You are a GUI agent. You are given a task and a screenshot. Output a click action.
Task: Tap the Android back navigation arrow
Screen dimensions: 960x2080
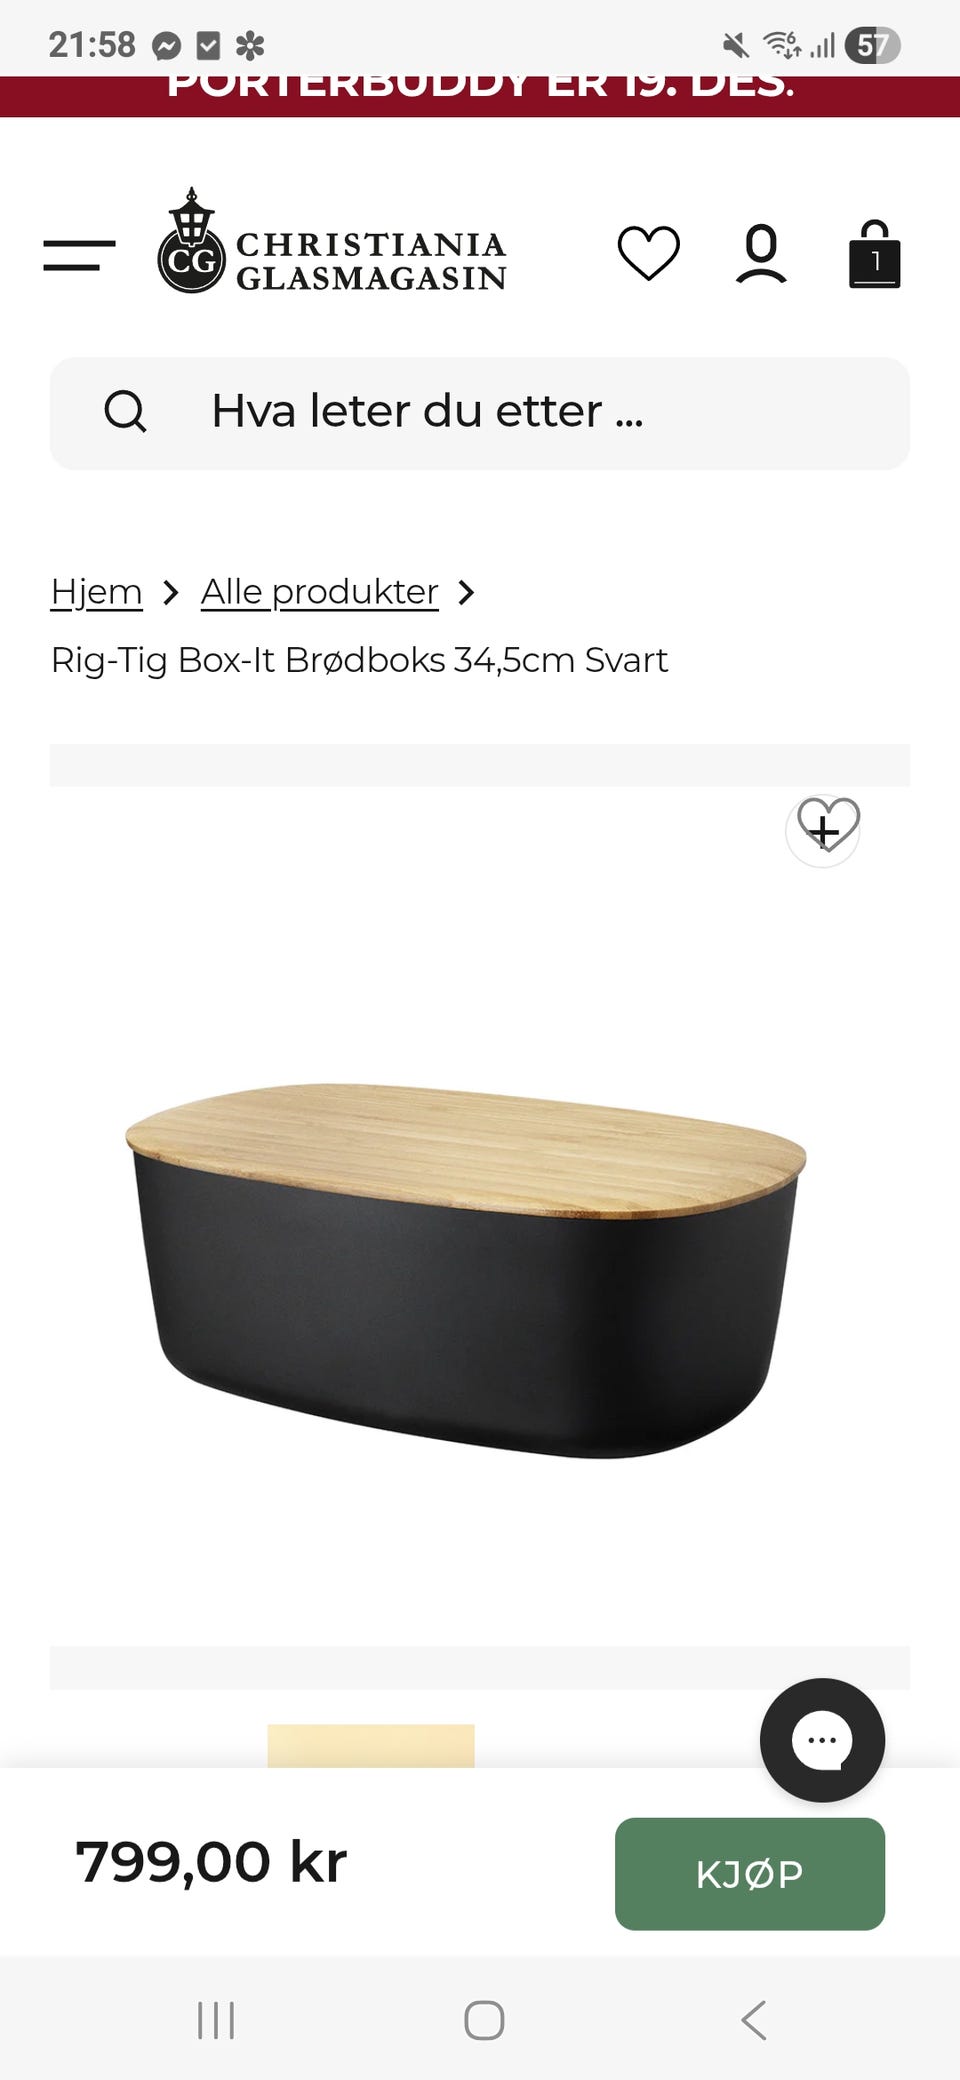(754, 2020)
